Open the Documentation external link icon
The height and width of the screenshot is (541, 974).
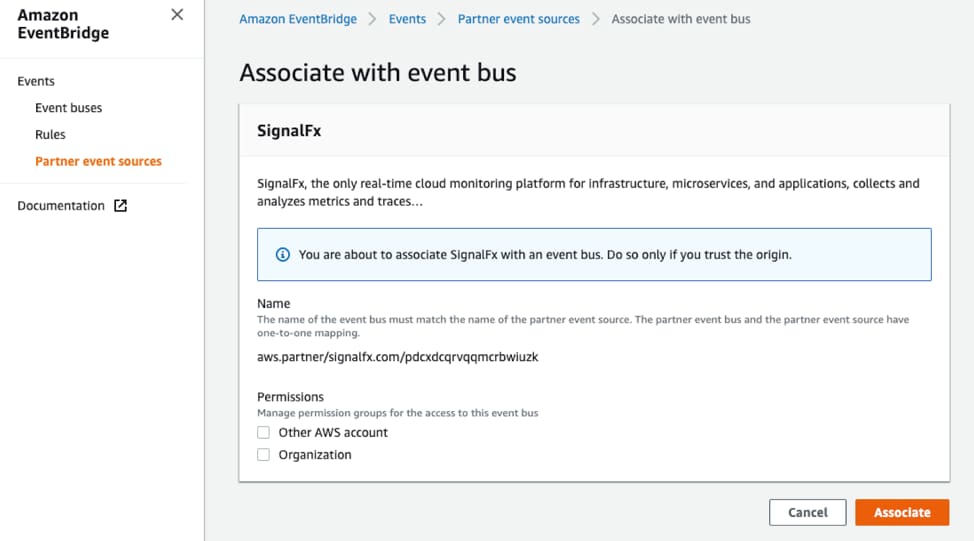[x=121, y=206]
